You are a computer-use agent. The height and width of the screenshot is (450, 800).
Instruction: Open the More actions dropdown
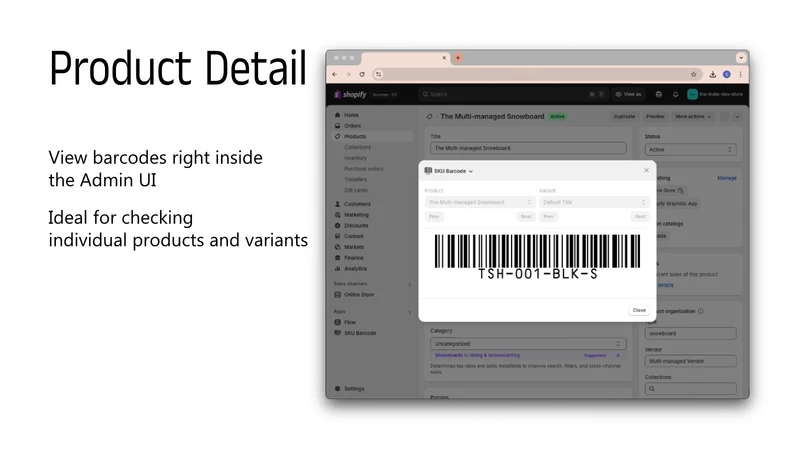click(x=693, y=117)
